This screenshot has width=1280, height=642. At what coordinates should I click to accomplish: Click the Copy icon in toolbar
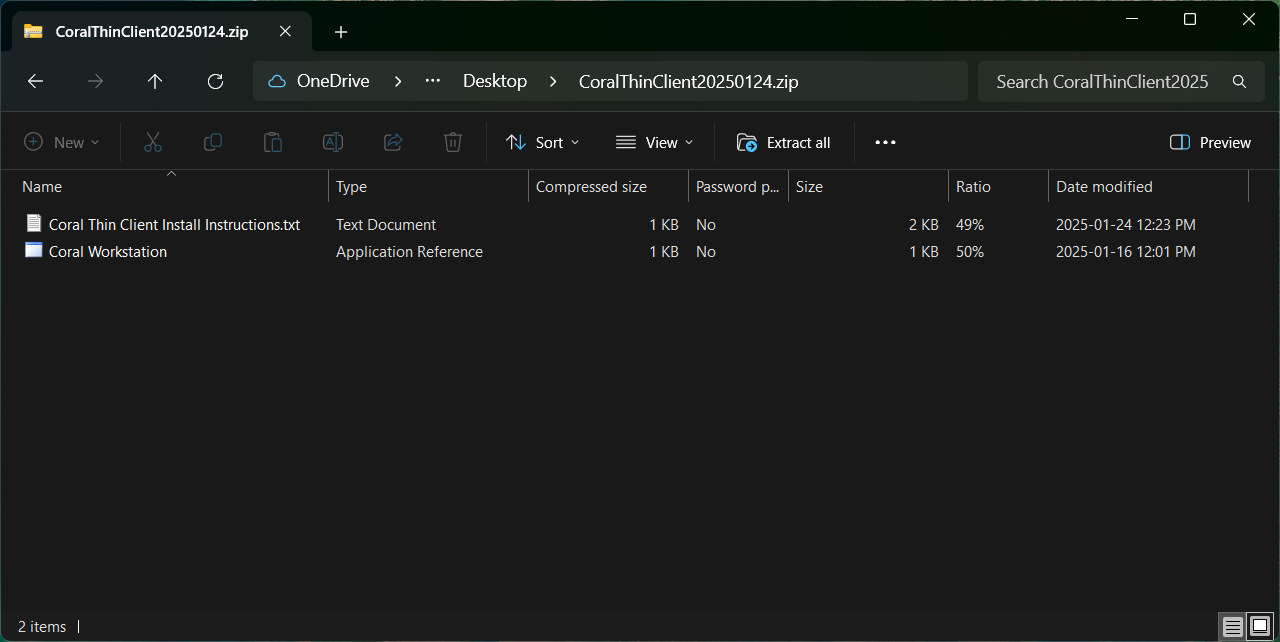tap(213, 143)
